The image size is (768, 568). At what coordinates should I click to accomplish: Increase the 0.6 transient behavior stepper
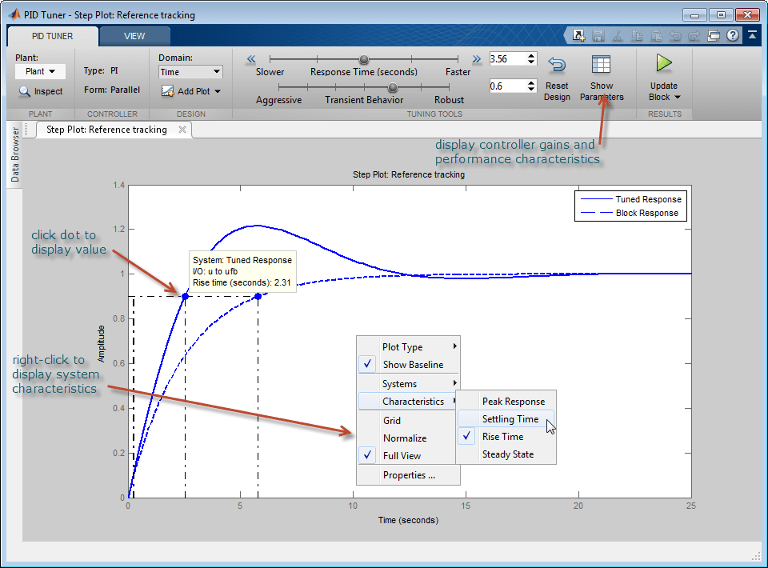[x=531, y=83]
